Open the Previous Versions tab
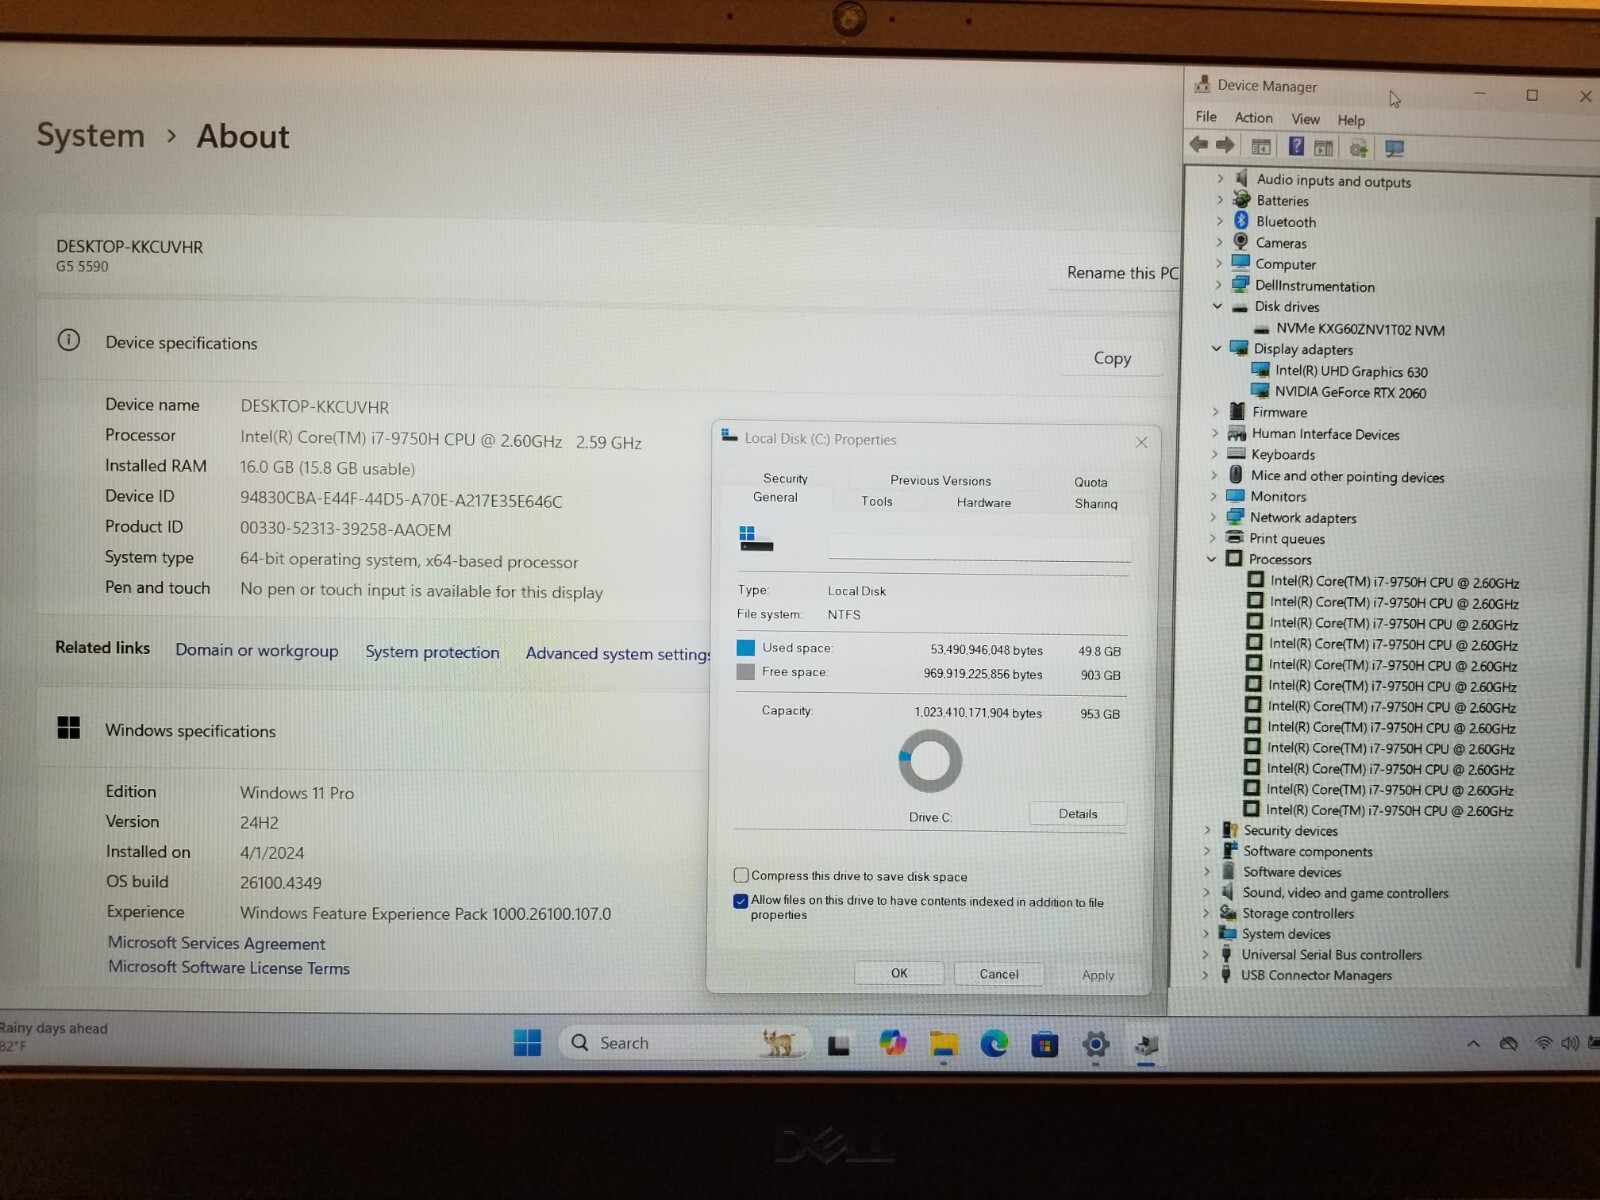Screen dimensions: 1600x1200 tap(941, 480)
